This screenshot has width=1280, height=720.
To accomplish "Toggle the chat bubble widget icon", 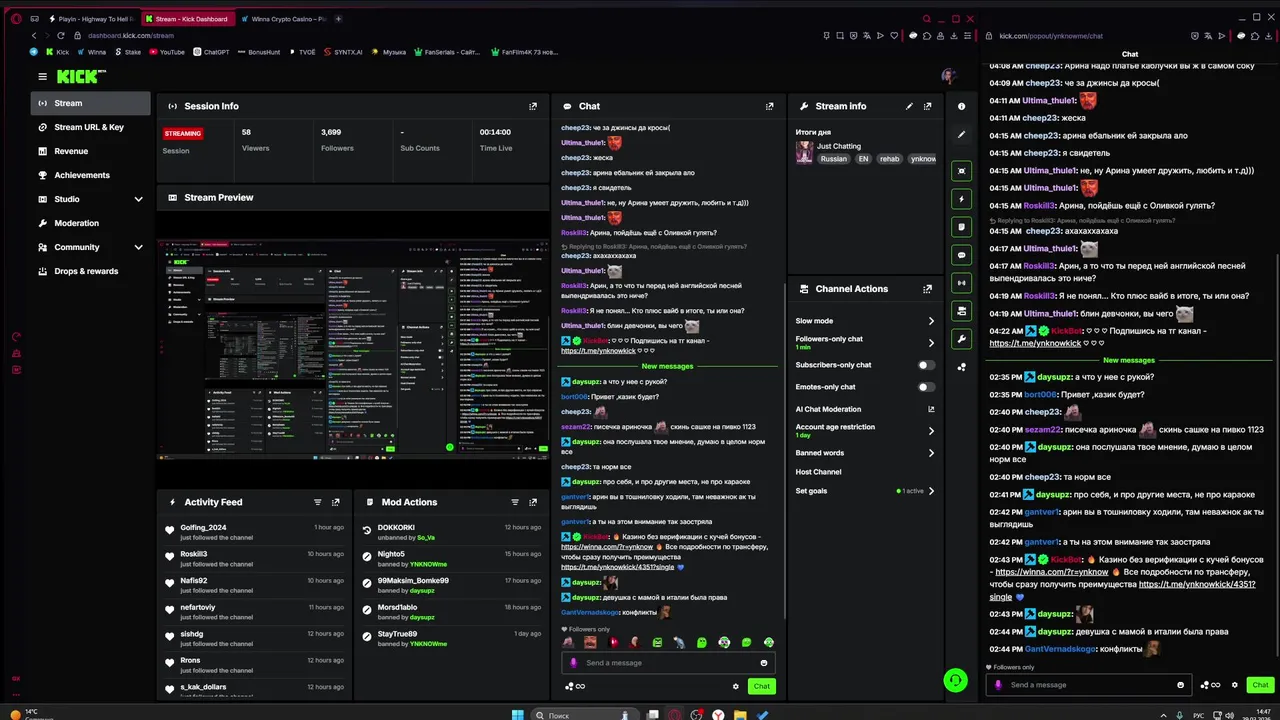I will point(962,255).
